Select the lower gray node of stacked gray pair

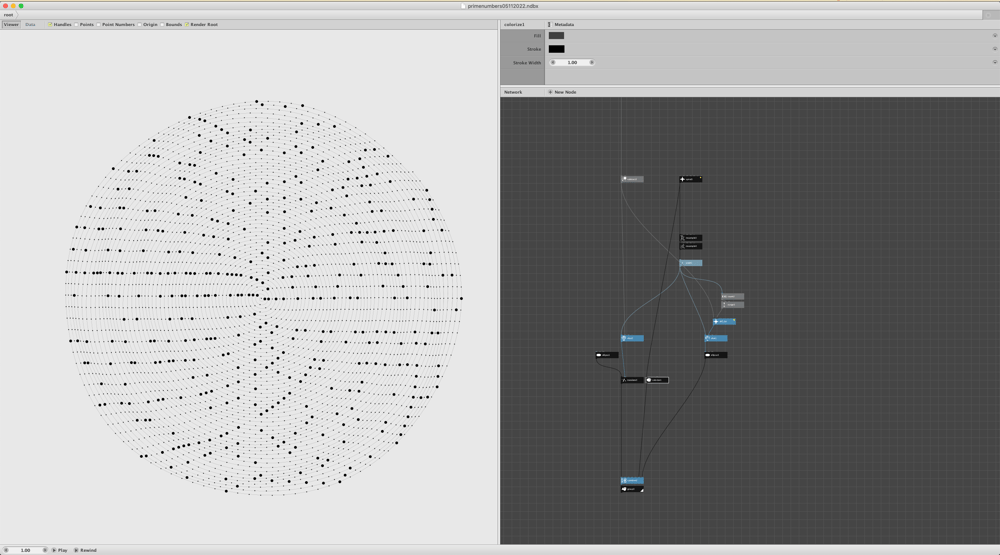[732, 305]
